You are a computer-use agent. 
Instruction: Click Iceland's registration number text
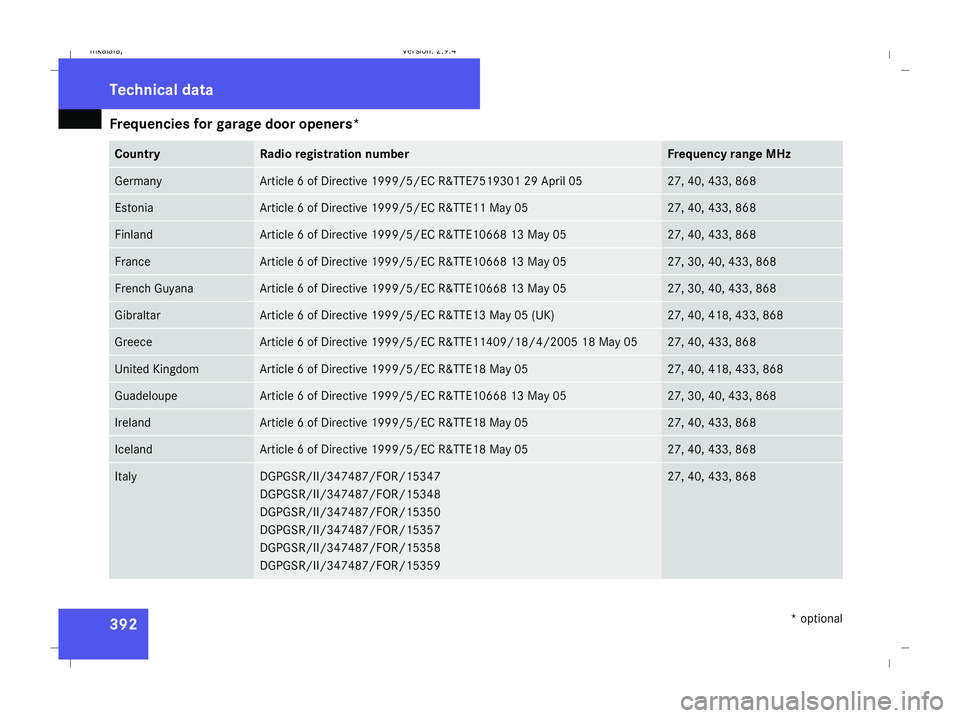[x=394, y=450]
